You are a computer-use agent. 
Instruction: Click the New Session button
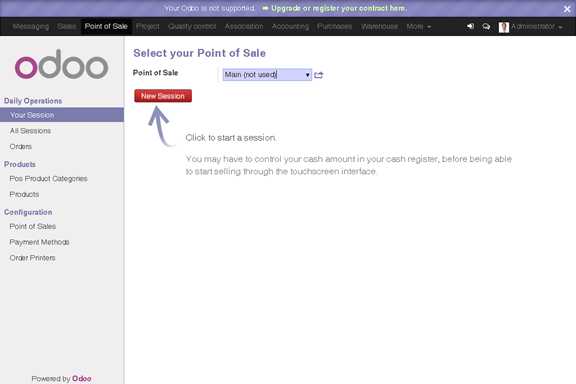pyautogui.click(x=163, y=96)
